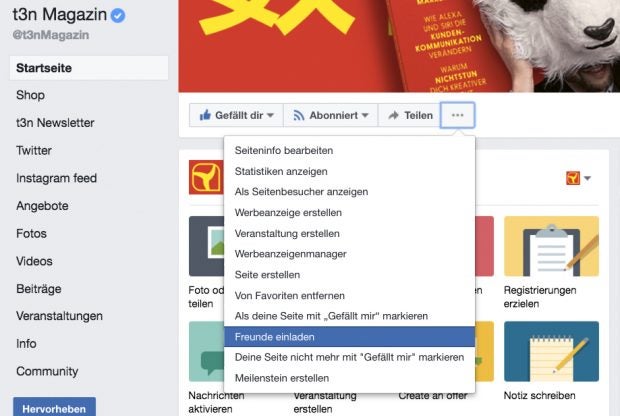
Task: Click the Foto oder Video teilen image icon
Action: 206,246
